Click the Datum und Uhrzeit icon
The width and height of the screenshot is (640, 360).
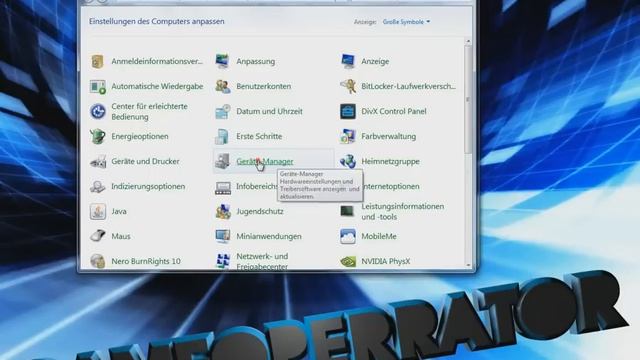pyautogui.click(x=222, y=111)
